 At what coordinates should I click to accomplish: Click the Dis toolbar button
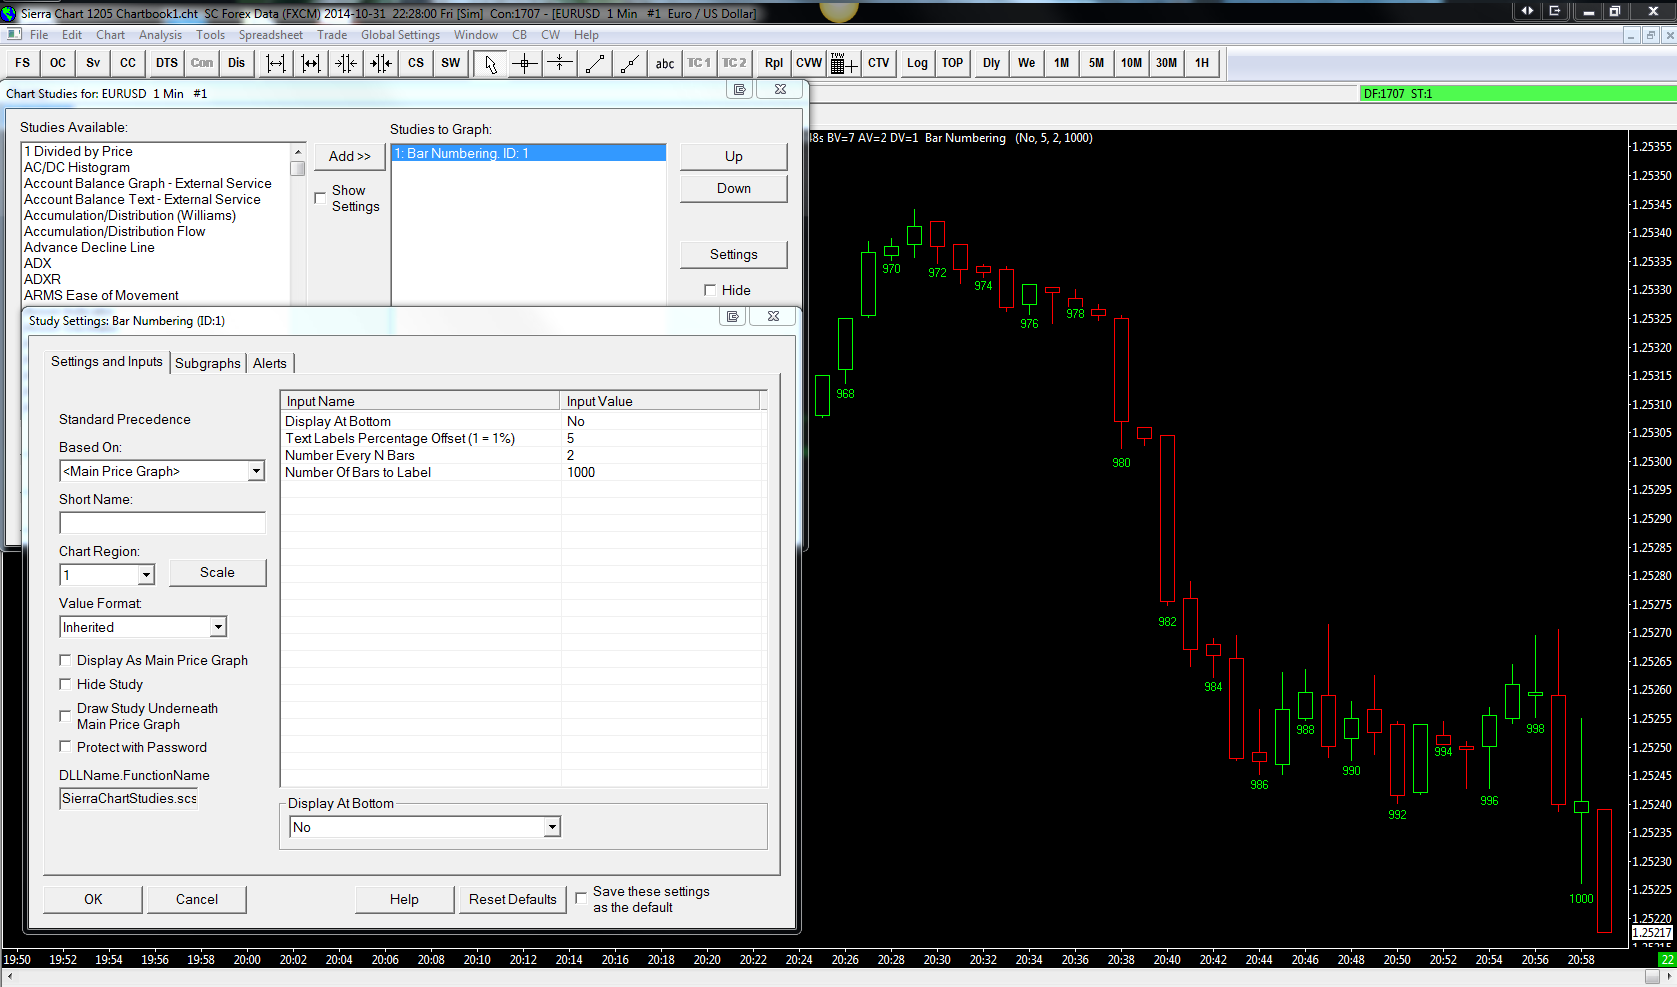pos(236,63)
